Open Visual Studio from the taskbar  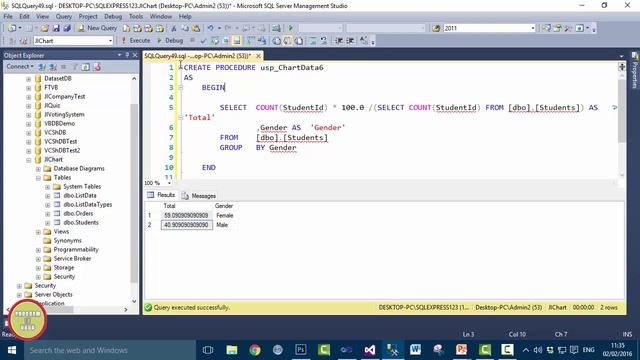click(x=370, y=350)
